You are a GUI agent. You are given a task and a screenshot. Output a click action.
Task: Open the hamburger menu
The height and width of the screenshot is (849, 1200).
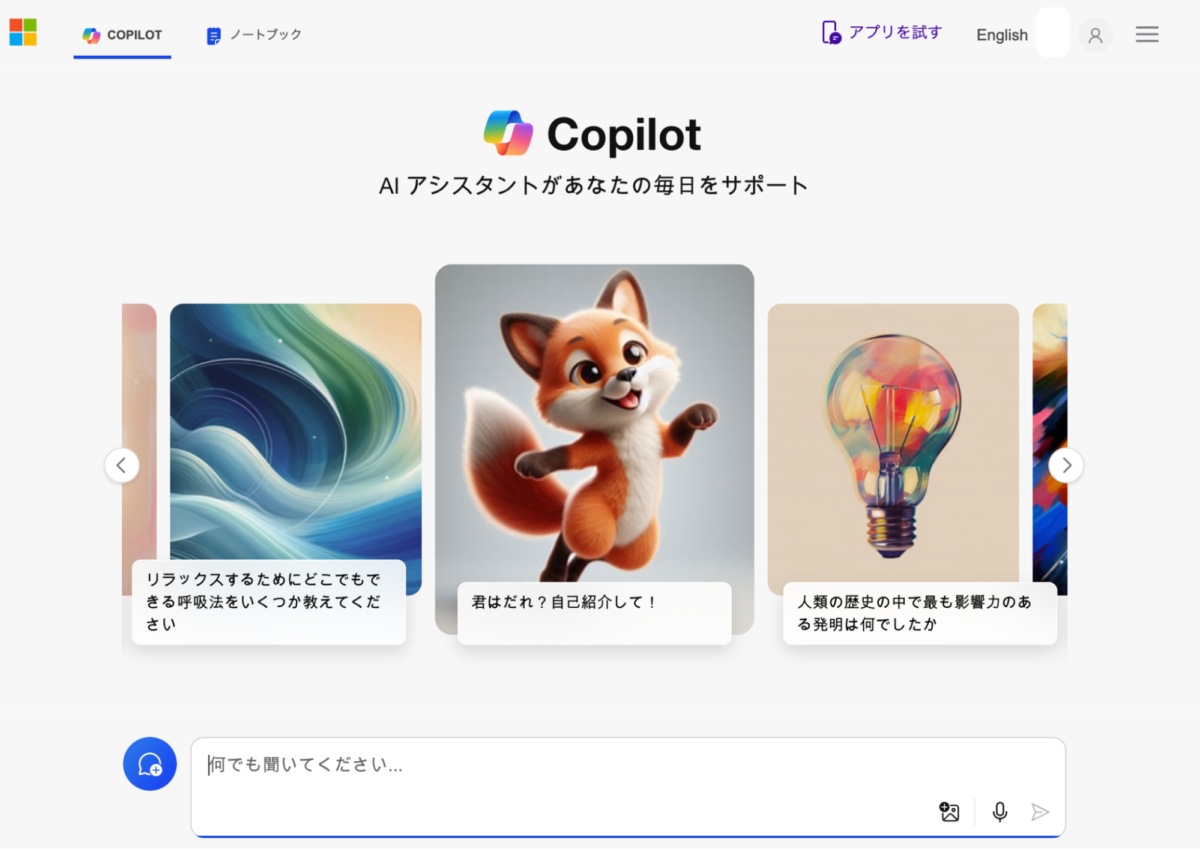(x=1147, y=35)
